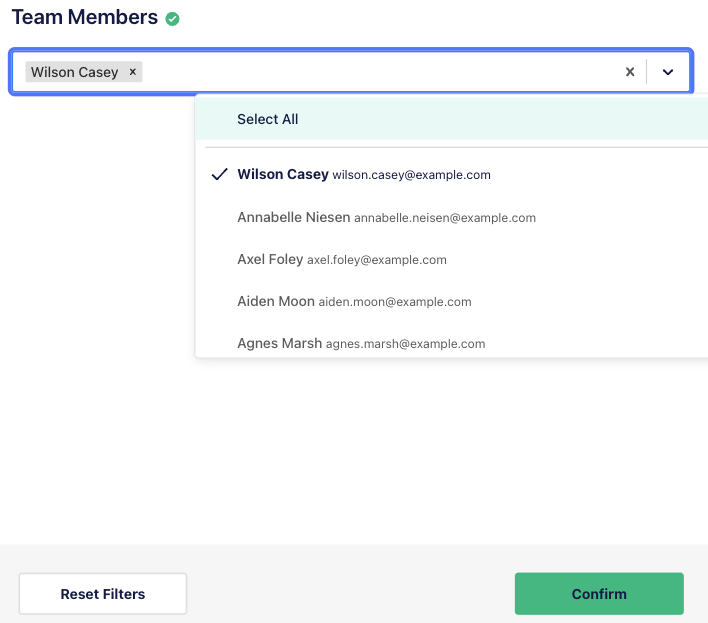Click the Team Members heading

84,18
